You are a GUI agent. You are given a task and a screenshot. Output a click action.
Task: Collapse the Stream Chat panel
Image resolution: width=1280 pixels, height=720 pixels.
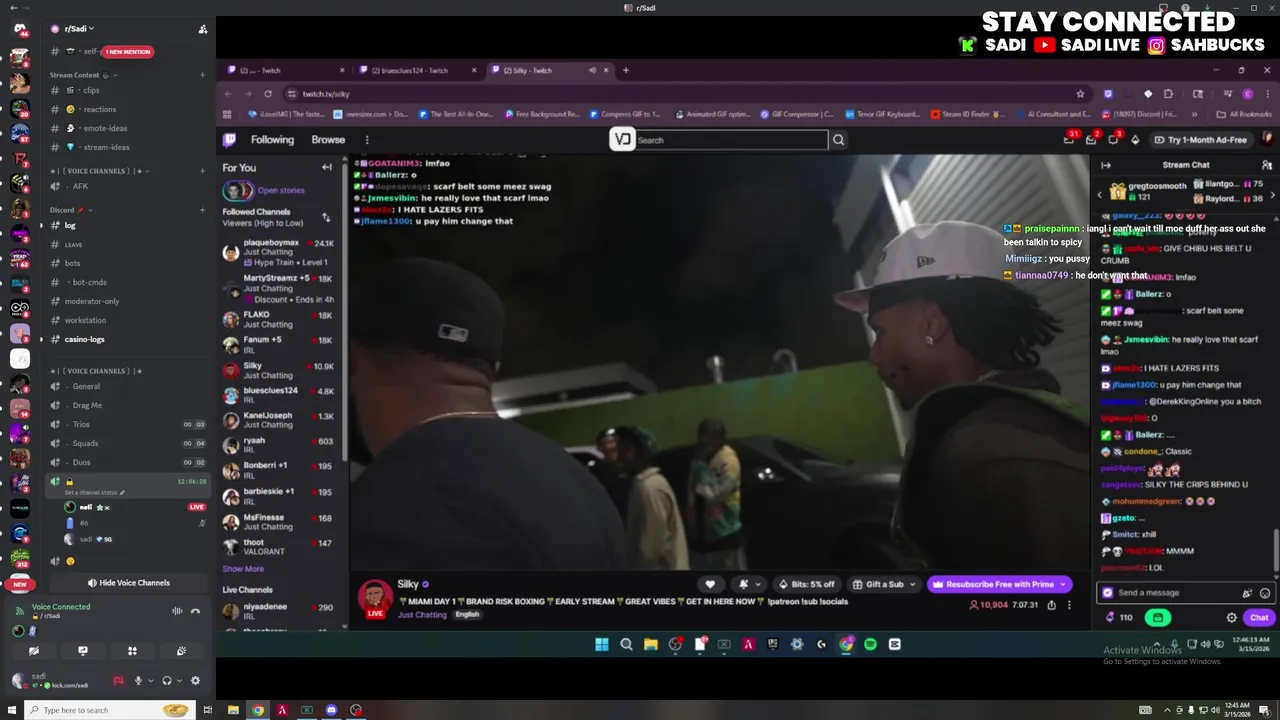point(1105,165)
